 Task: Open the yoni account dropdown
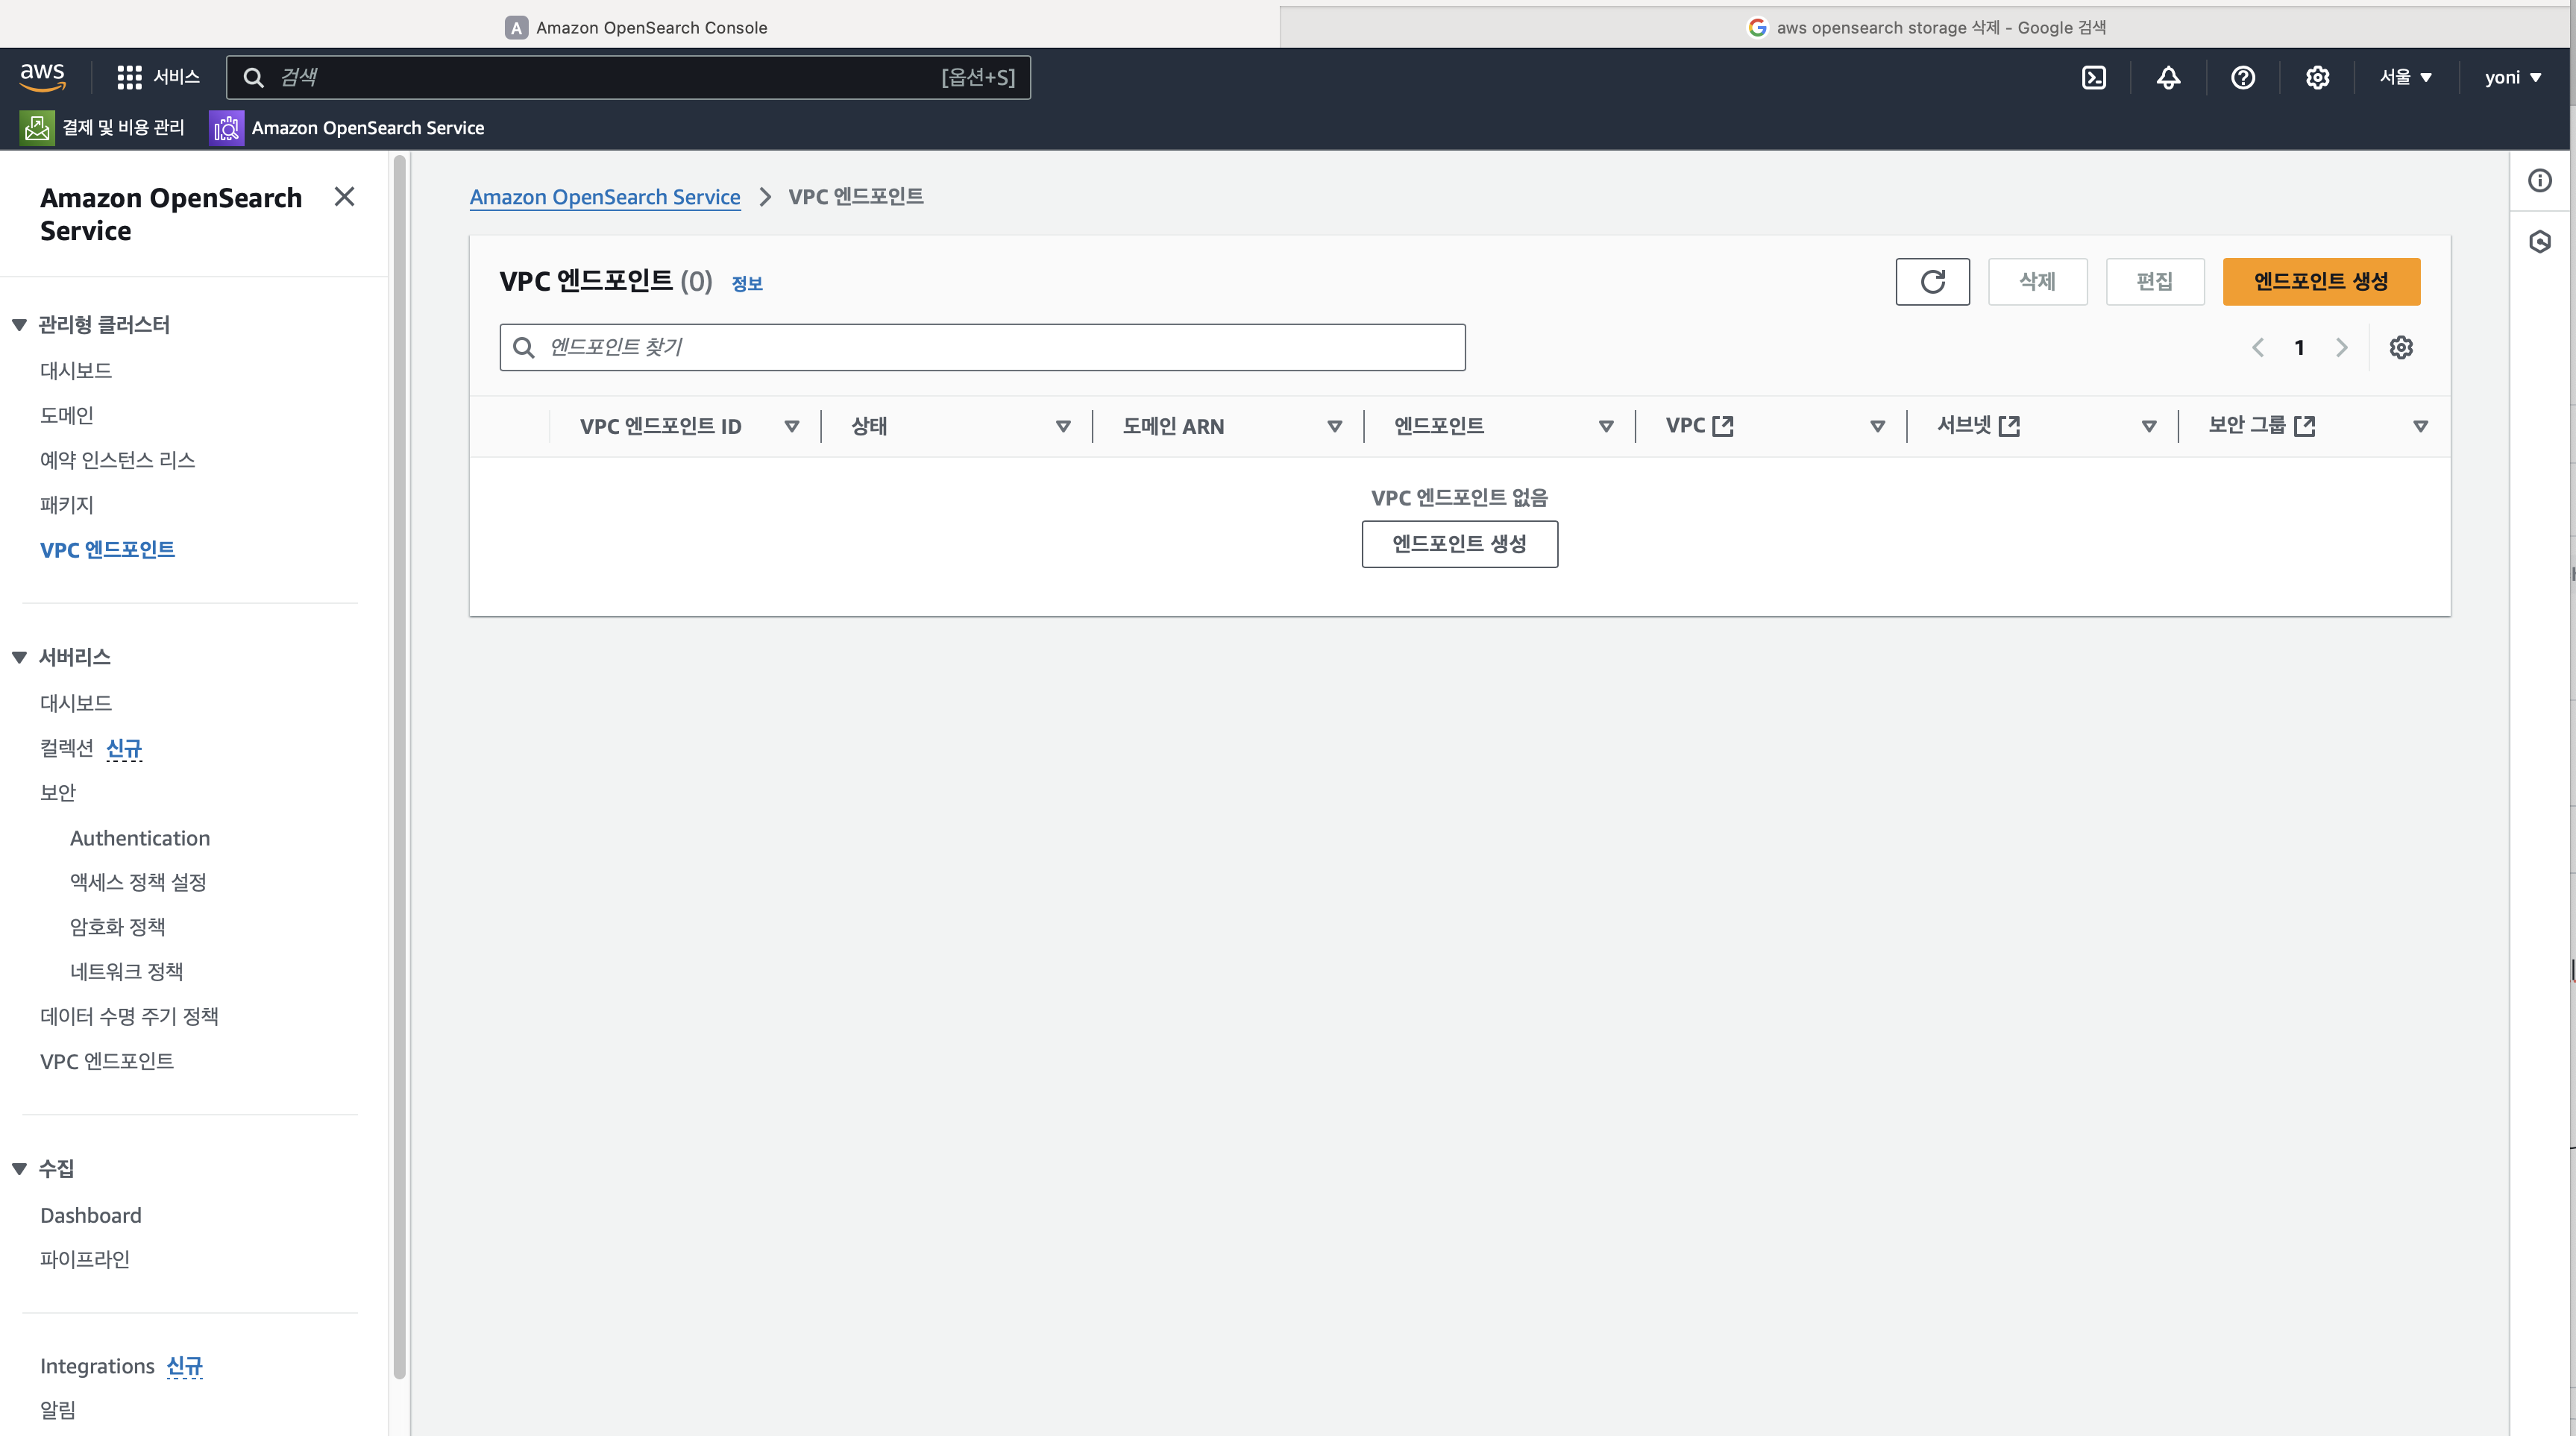(2513, 77)
